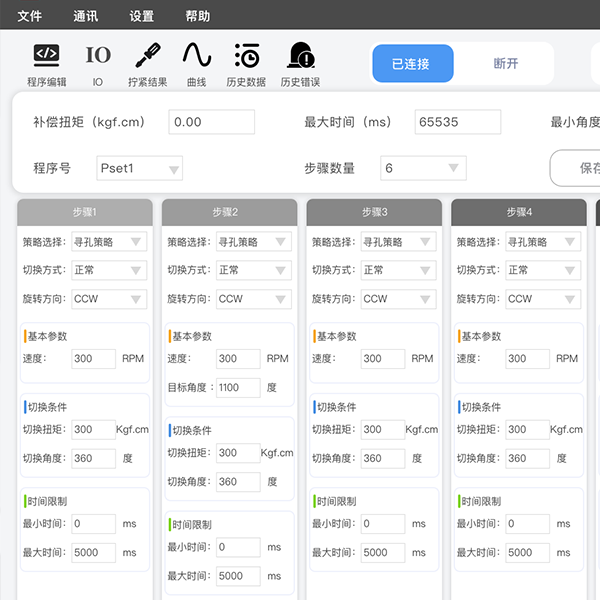Image resolution: width=600 pixels, height=600 pixels.
Task: Click 步骤3 最小时间 input field
Action: click(x=383, y=524)
